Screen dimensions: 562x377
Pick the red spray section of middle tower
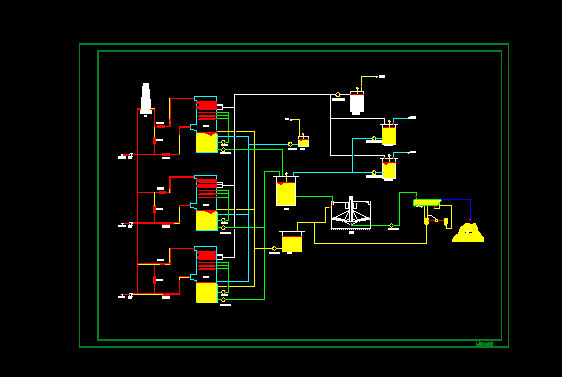point(206,183)
